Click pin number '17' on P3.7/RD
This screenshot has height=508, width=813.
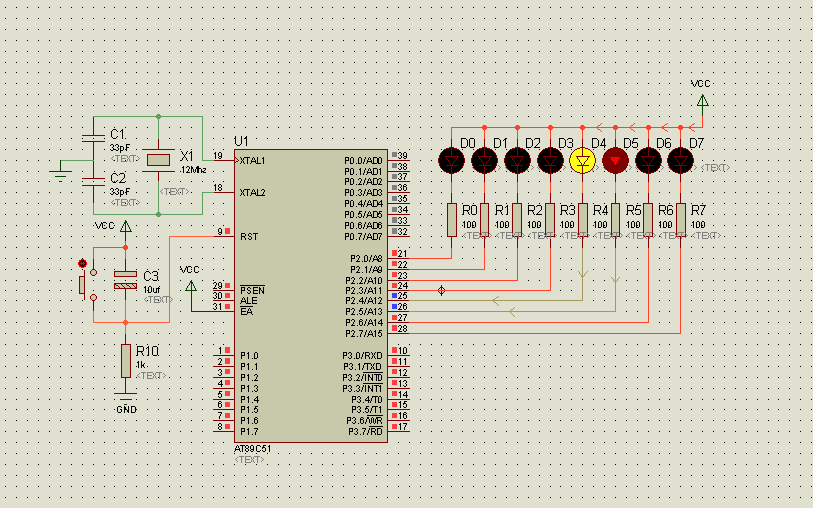point(403,427)
